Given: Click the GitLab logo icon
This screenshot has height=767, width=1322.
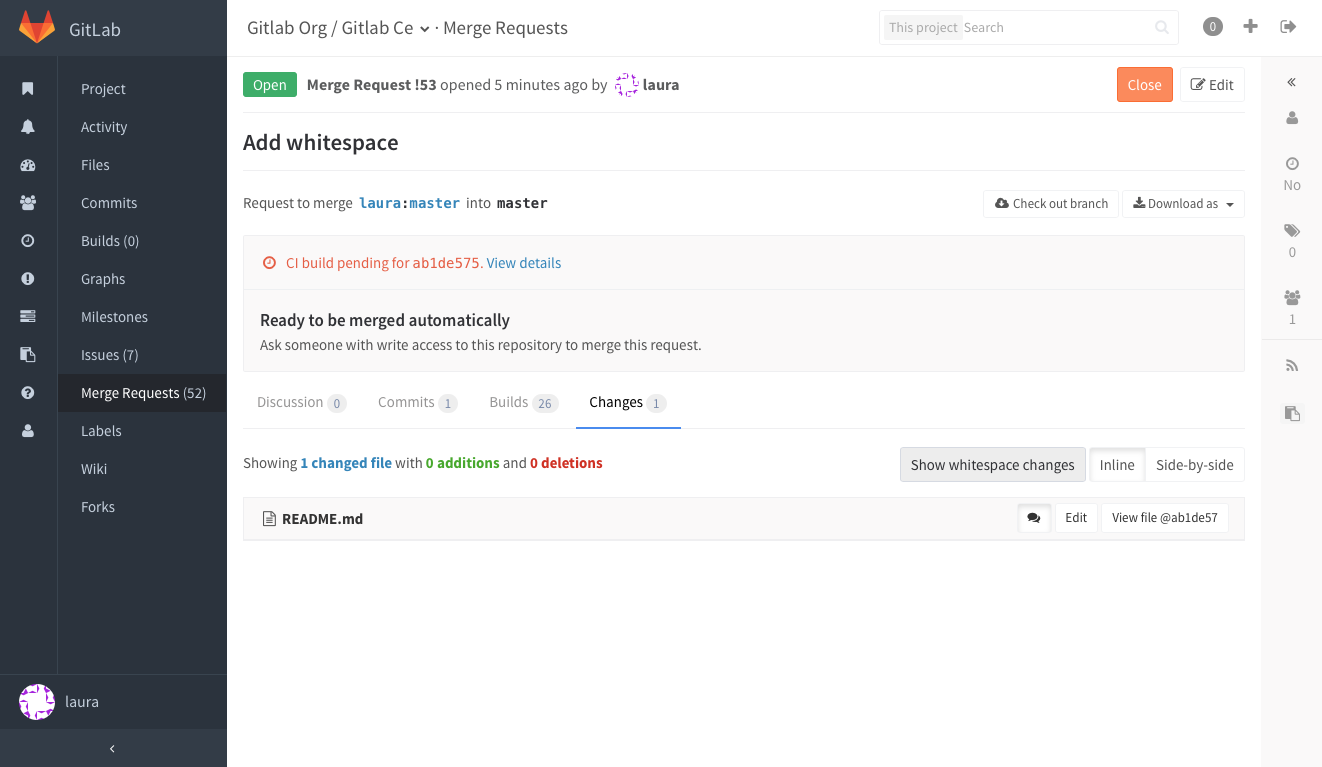Looking at the screenshot, I should (x=37, y=27).
